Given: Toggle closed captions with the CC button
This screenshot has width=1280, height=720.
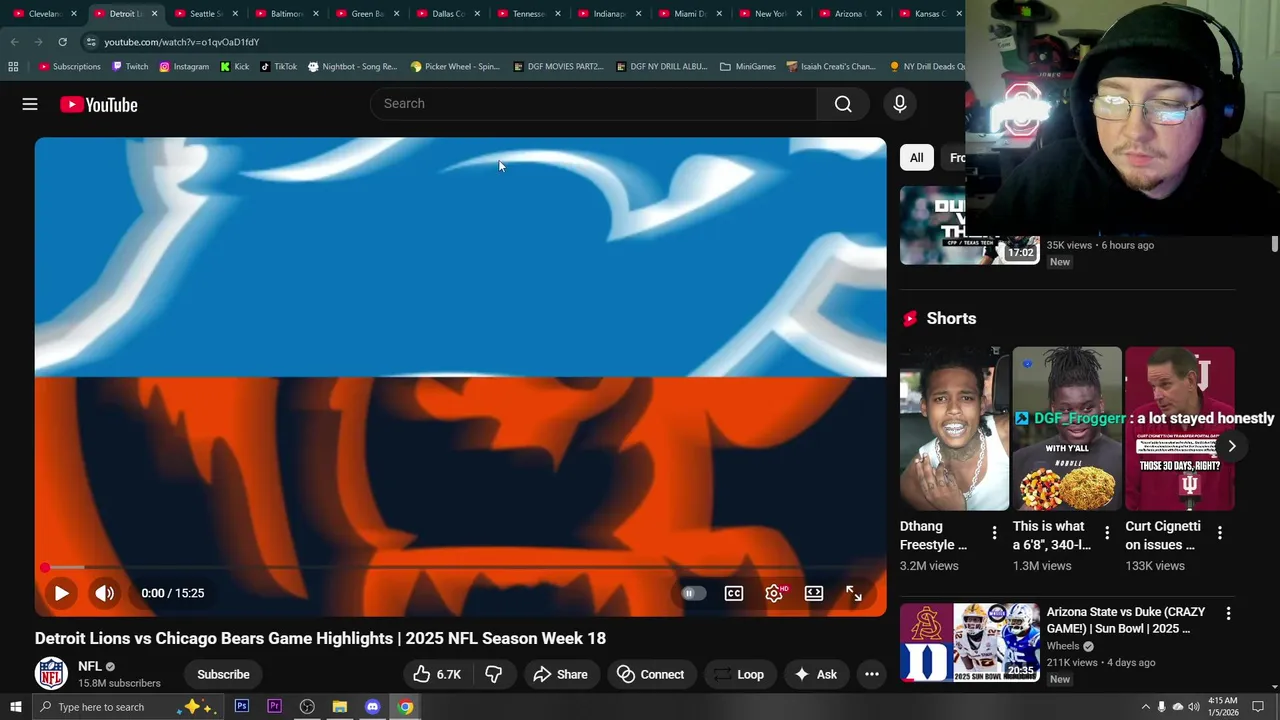Looking at the screenshot, I should click(734, 593).
